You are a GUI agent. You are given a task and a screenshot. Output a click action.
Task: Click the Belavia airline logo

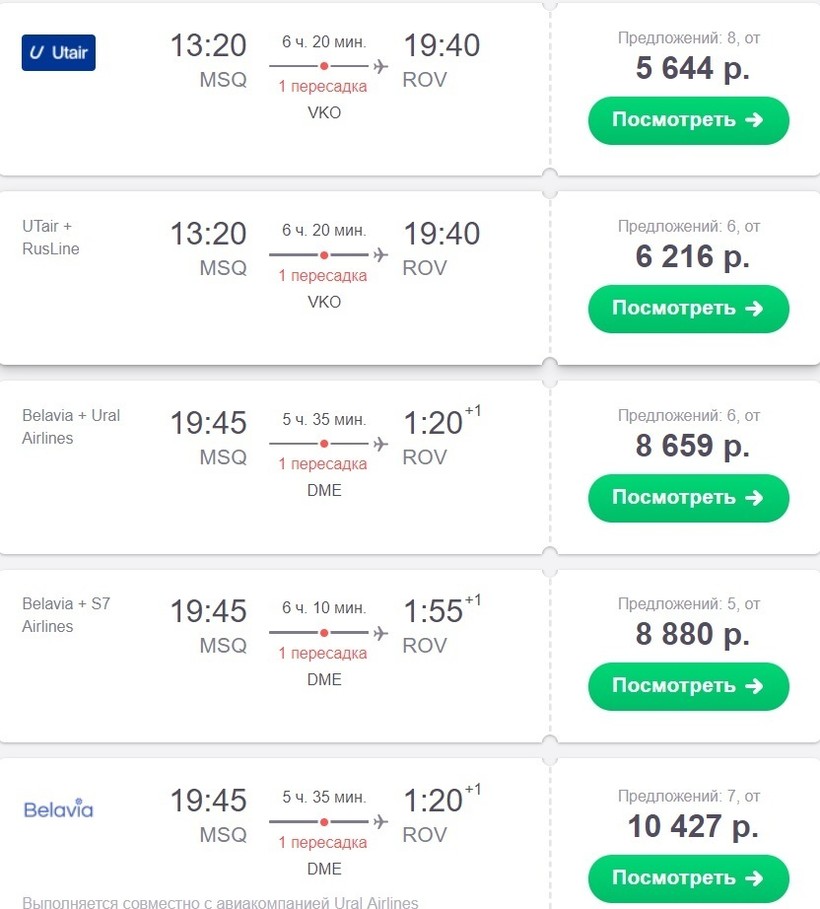[58, 808]
